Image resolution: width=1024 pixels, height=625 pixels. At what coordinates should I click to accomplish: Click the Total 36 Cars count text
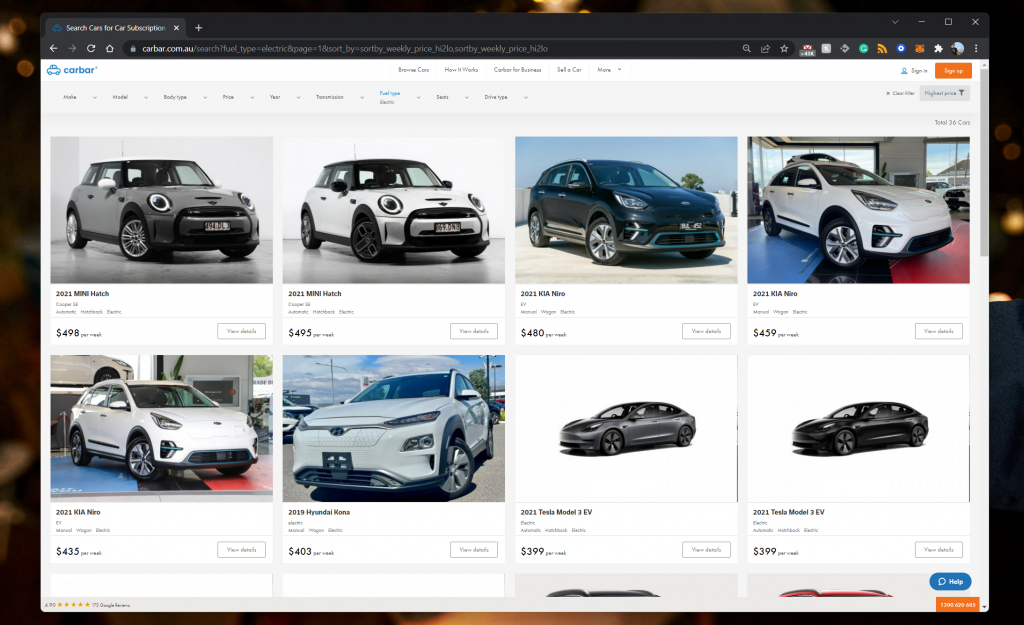[x=952, y=122]
